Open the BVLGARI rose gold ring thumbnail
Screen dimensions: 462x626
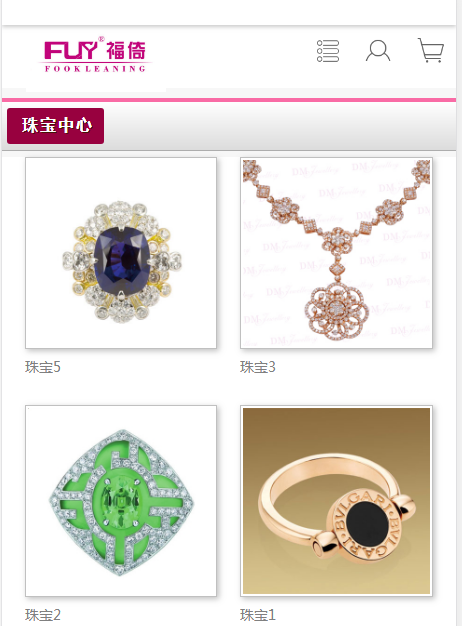(x=336, y=501)
